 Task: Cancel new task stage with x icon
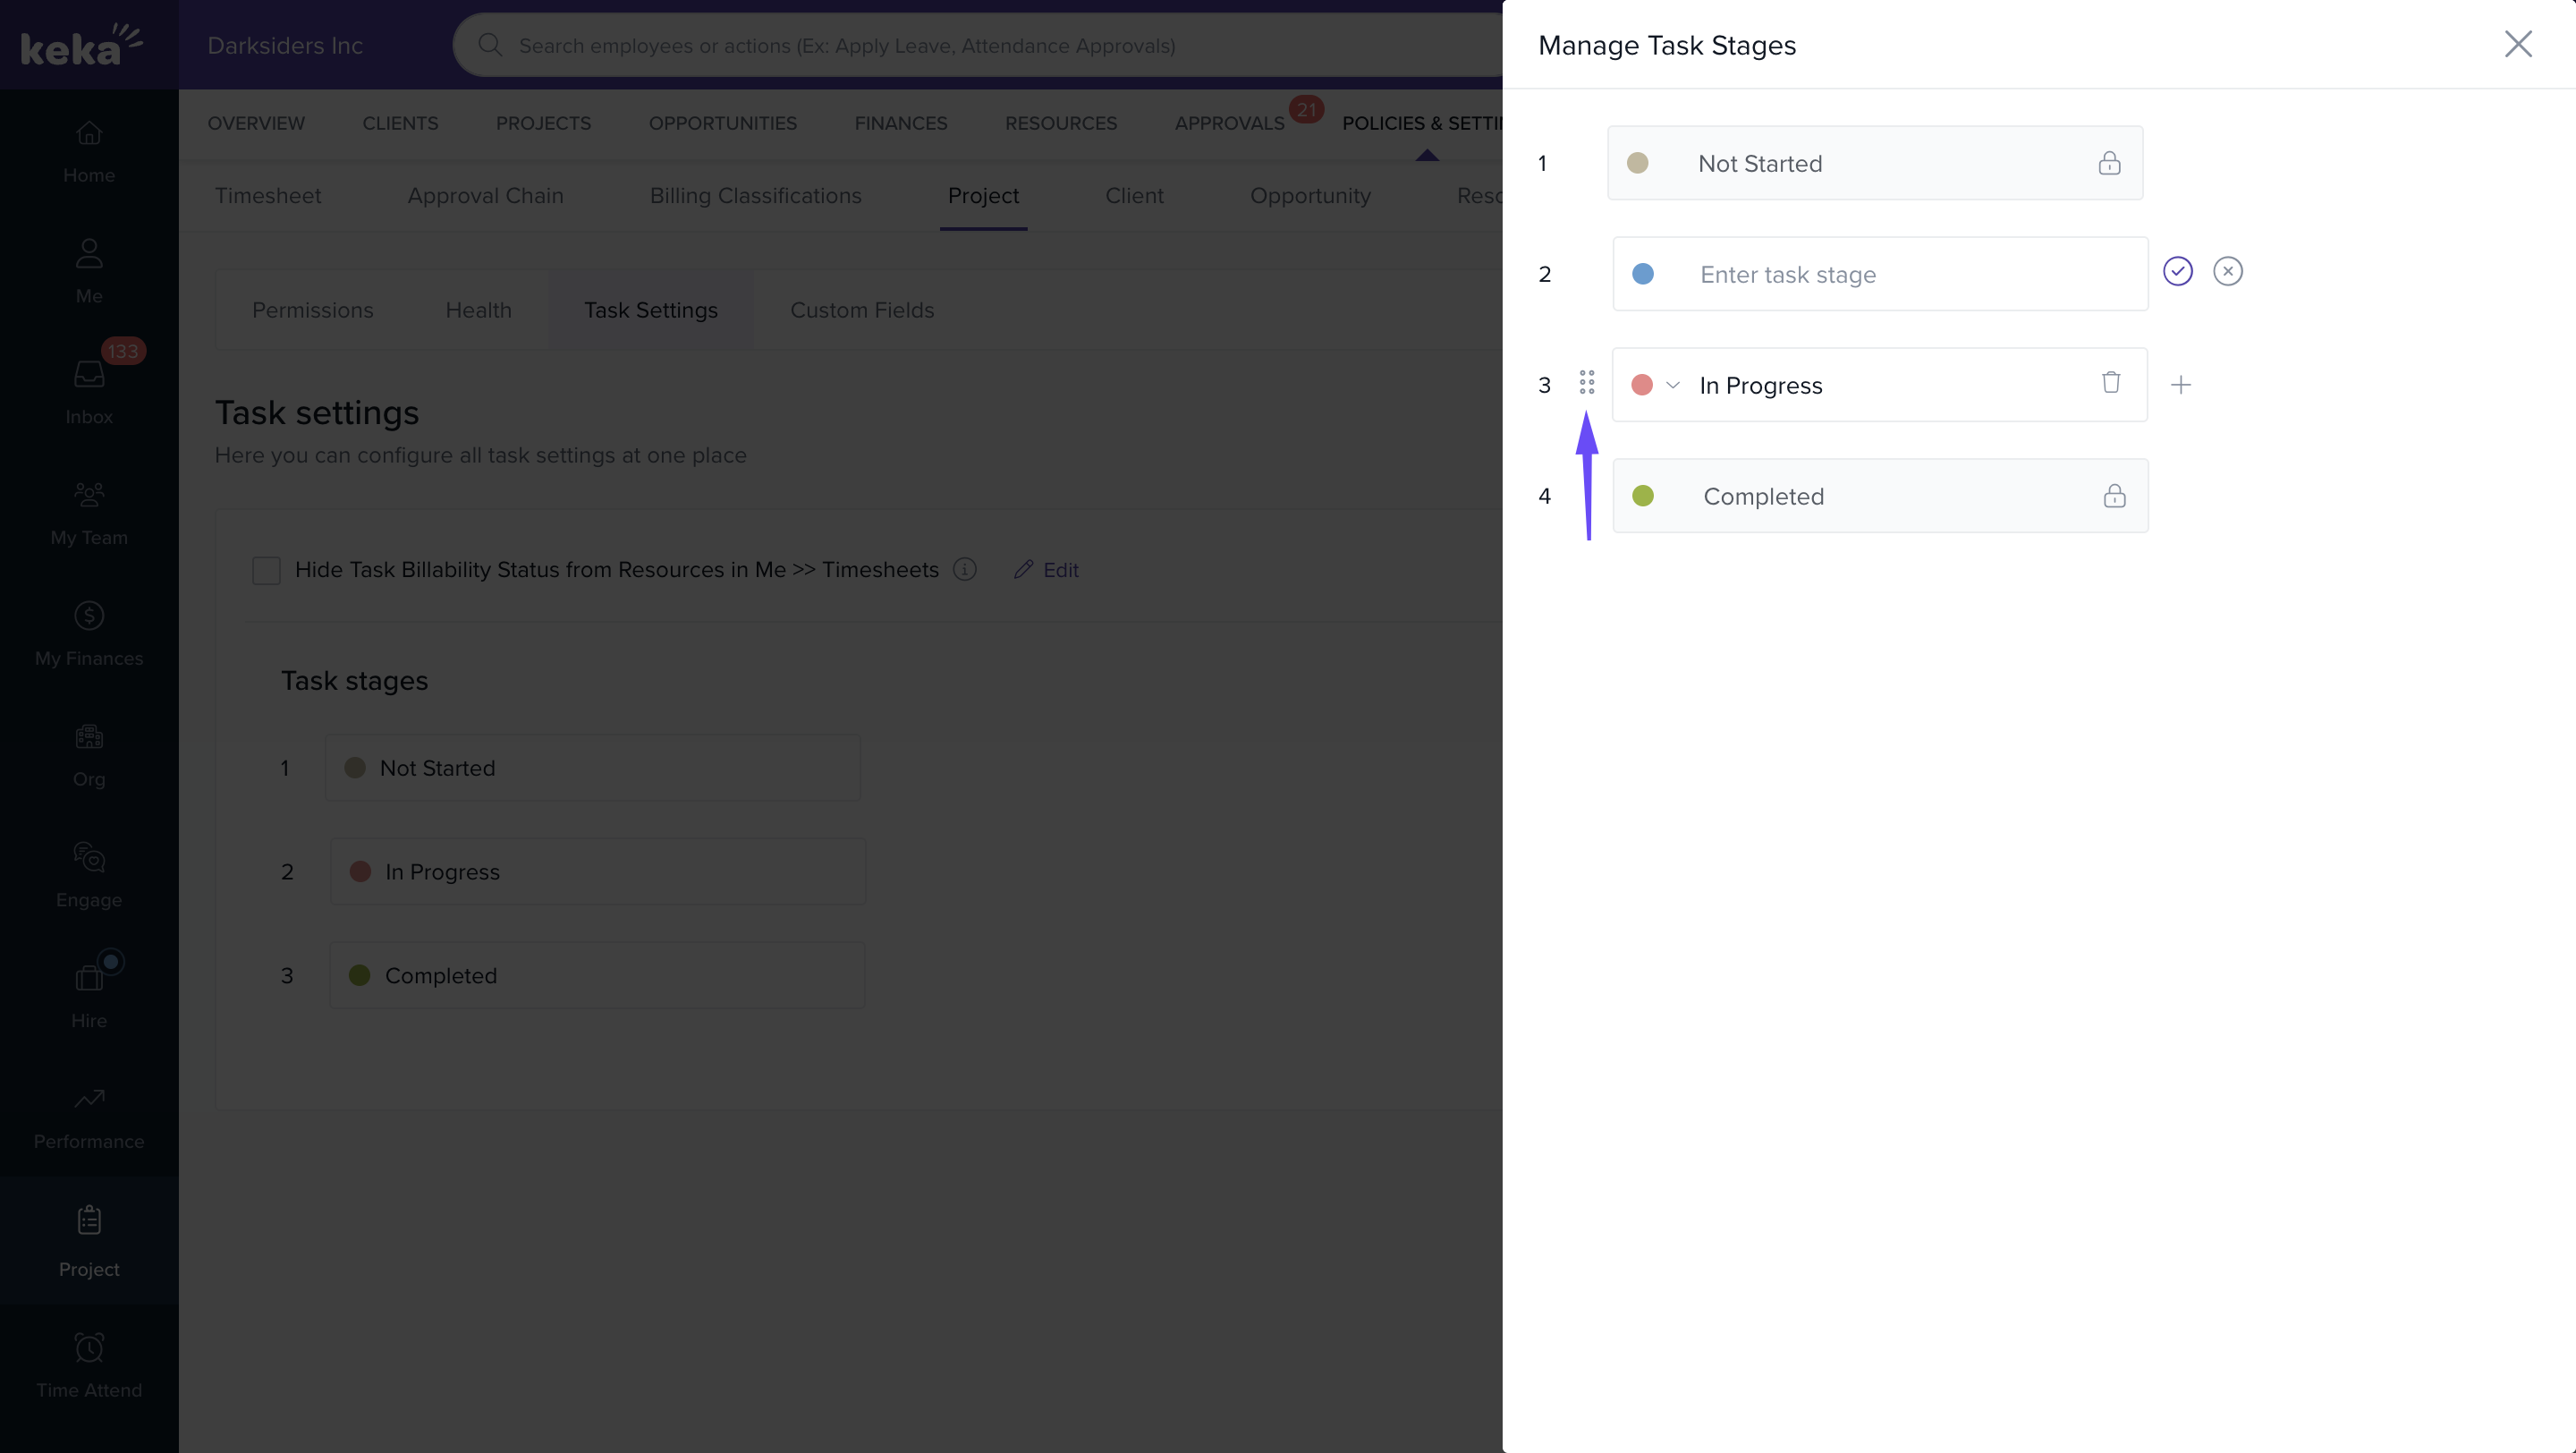pyautogui.click(x=2227, y=271)
